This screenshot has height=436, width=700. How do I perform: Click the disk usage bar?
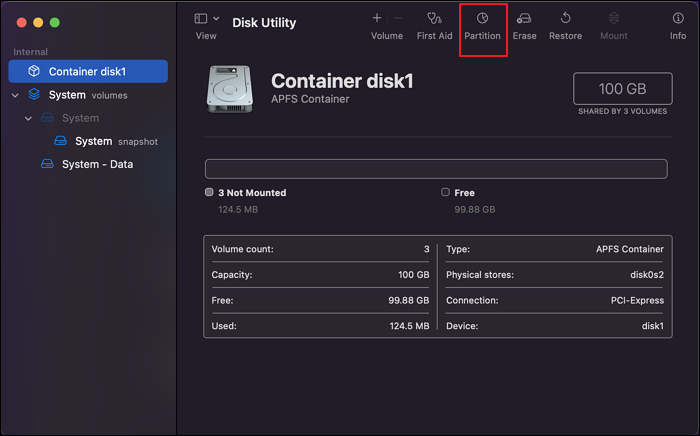(x=436, y=168)
